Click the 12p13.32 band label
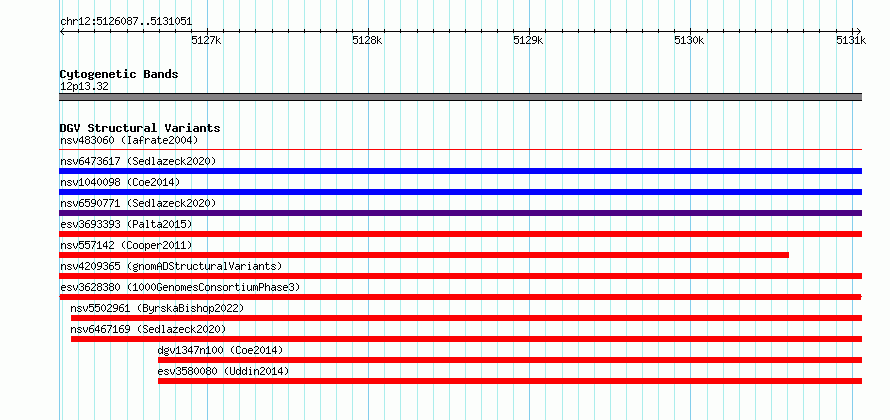 84,87
